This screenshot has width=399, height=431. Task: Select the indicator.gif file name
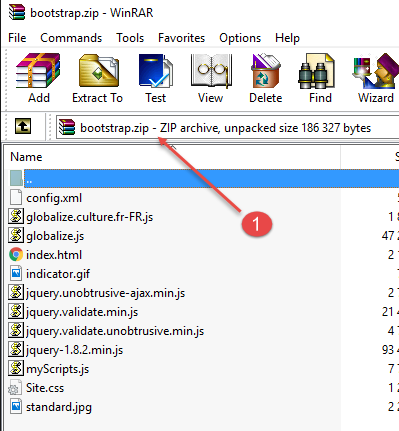[58, 274]
